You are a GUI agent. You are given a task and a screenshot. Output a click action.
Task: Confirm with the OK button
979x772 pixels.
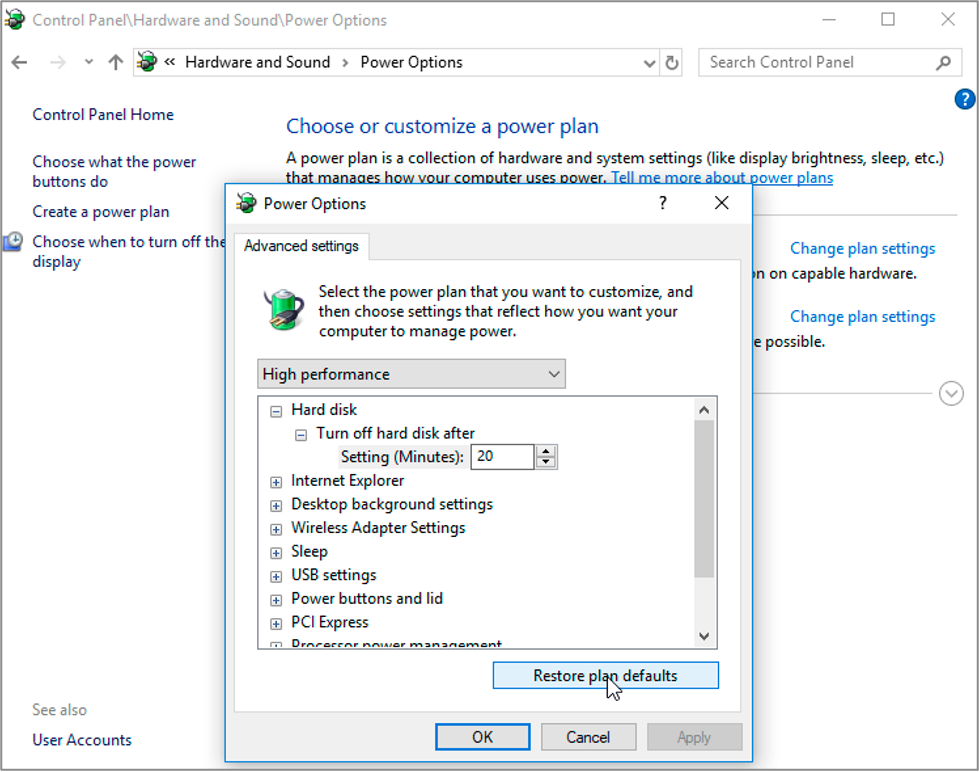[483, 738]
